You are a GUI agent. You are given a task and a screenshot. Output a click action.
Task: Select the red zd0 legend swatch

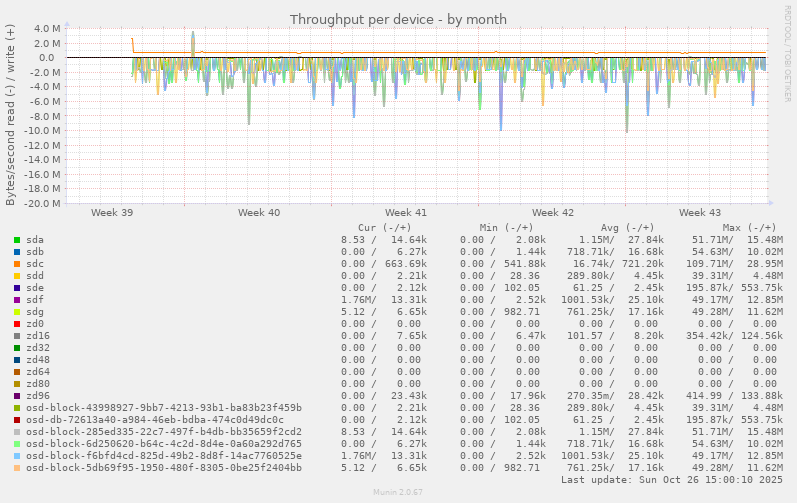point(17,324)
